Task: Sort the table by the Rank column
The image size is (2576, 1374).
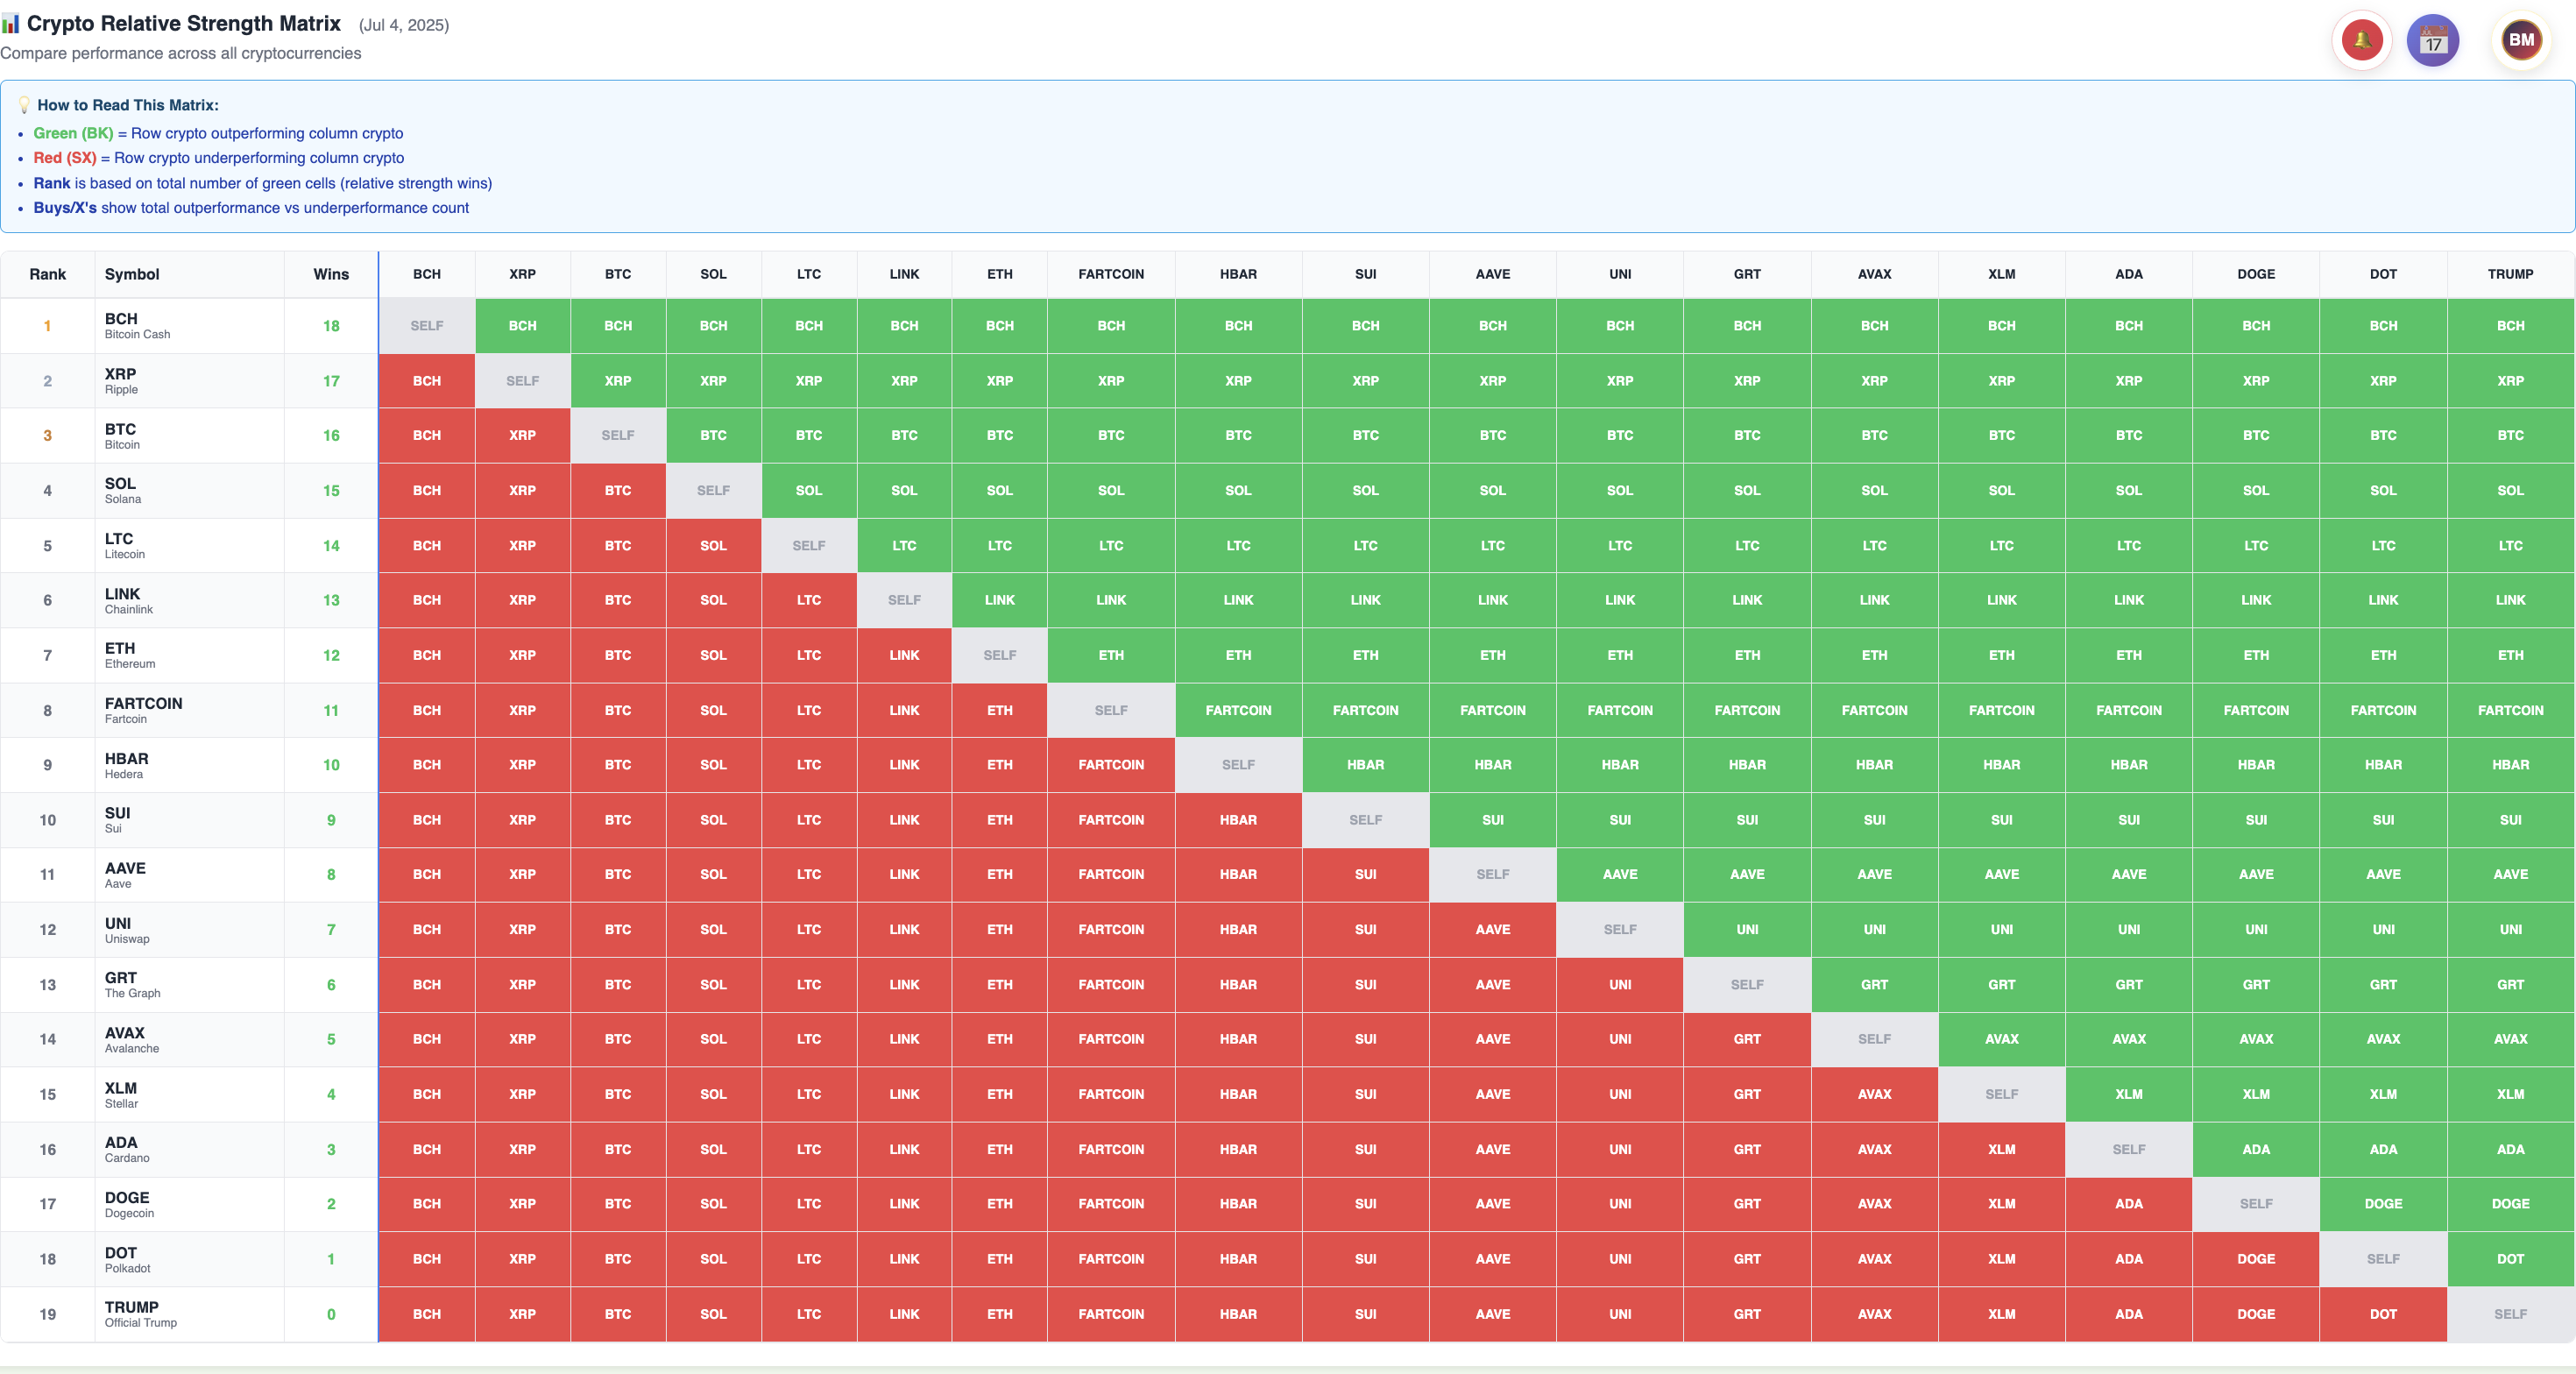Action: click(47, 274)
